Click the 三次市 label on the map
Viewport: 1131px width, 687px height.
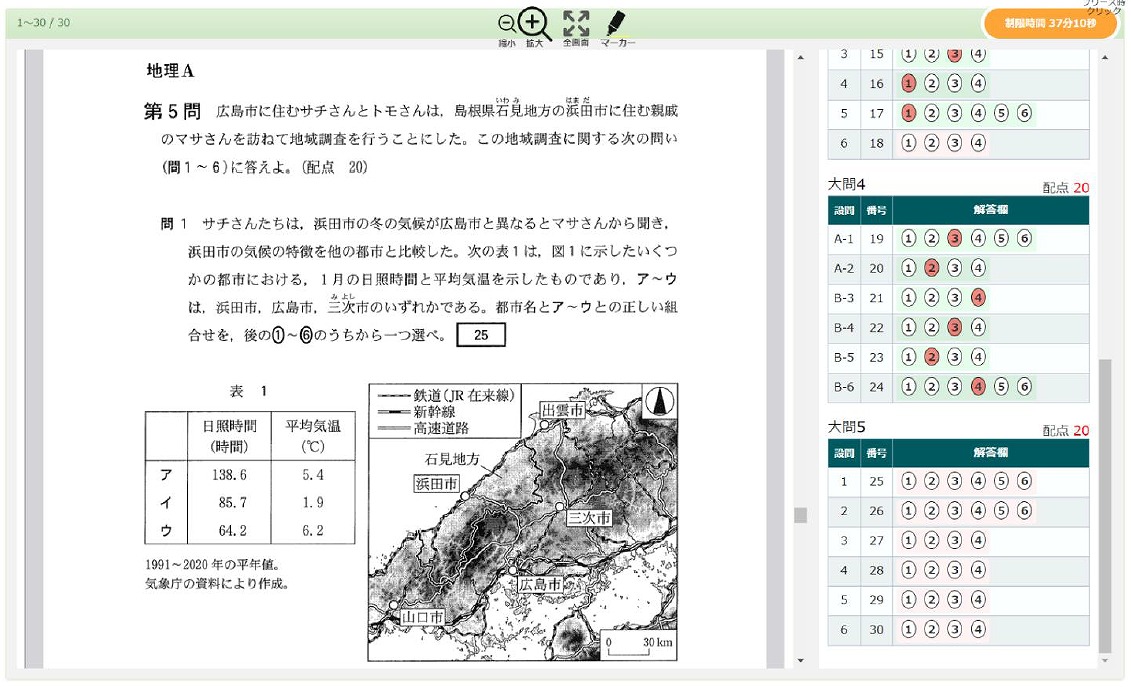589,518
